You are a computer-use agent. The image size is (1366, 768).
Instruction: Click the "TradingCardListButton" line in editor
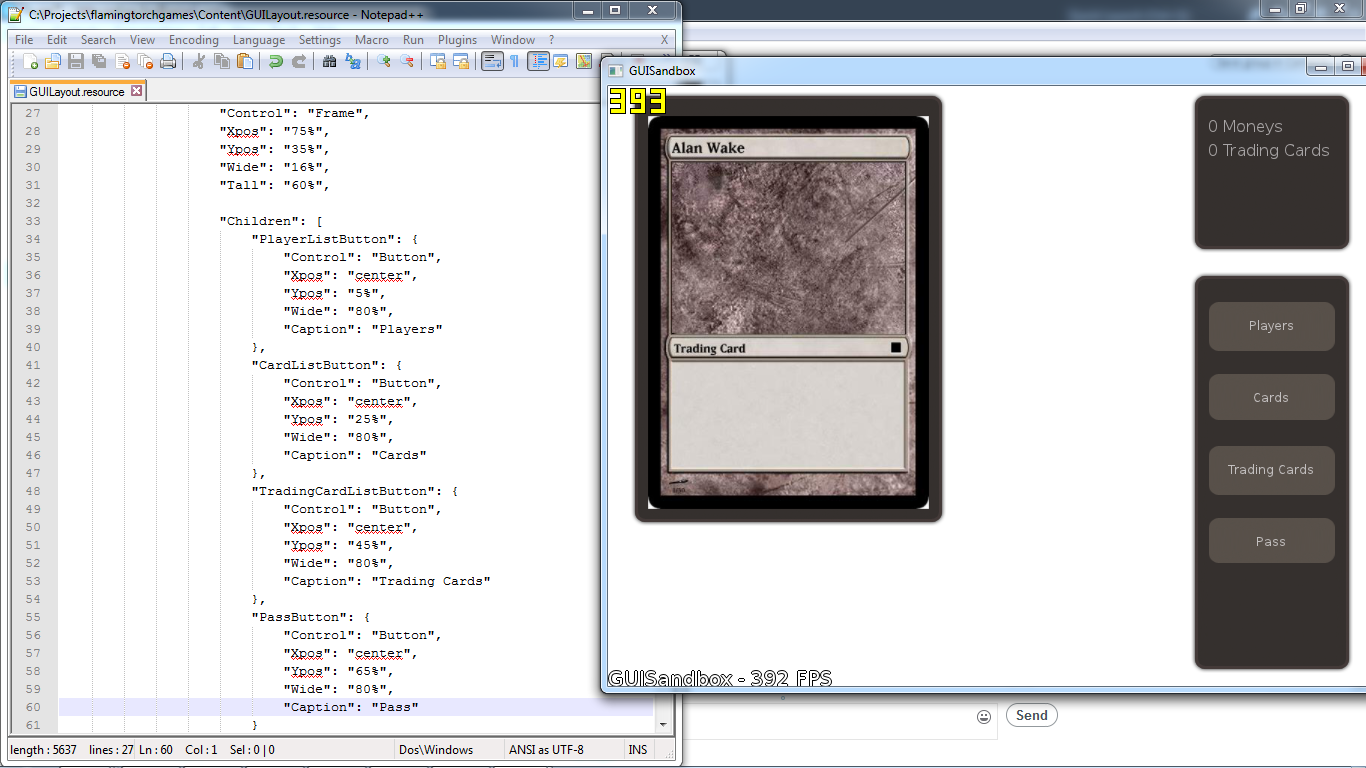(356, 491)
